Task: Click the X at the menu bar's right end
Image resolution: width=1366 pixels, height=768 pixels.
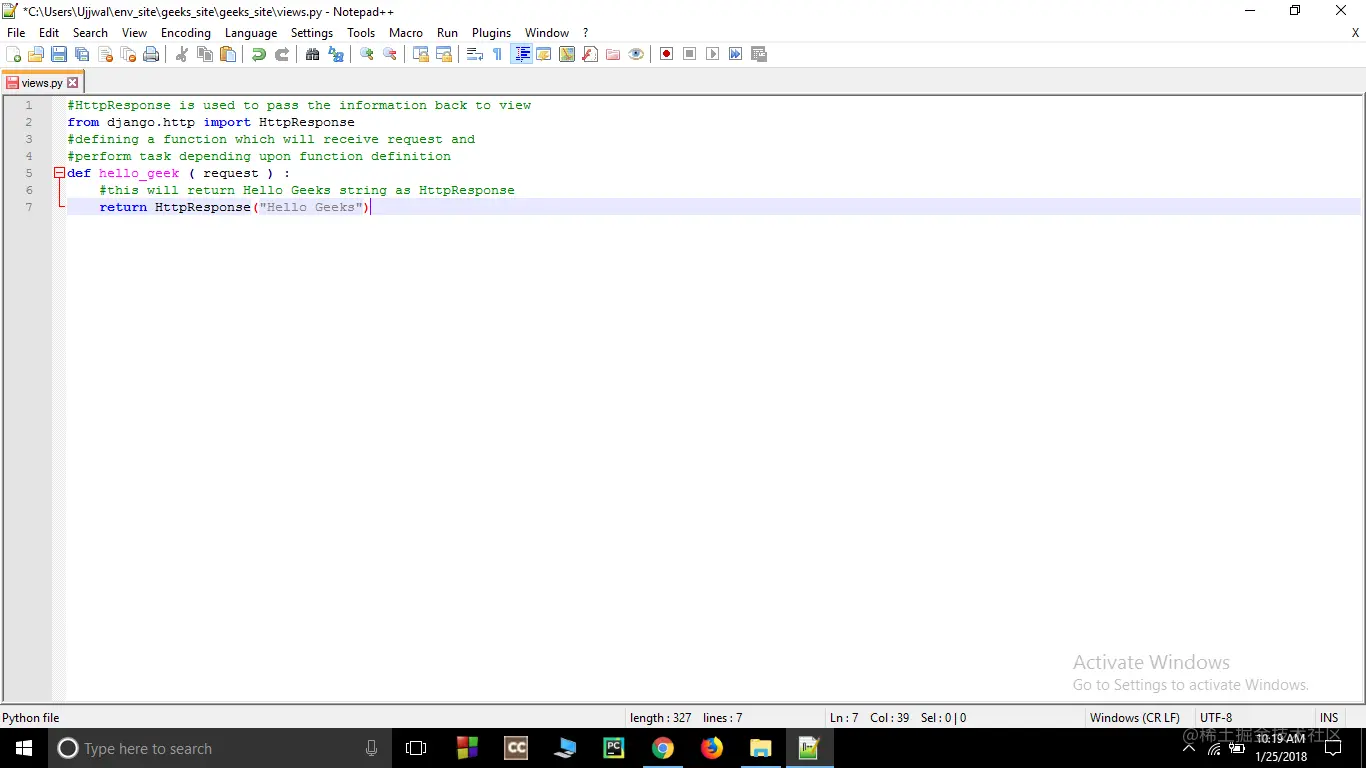Action: 1356,32
